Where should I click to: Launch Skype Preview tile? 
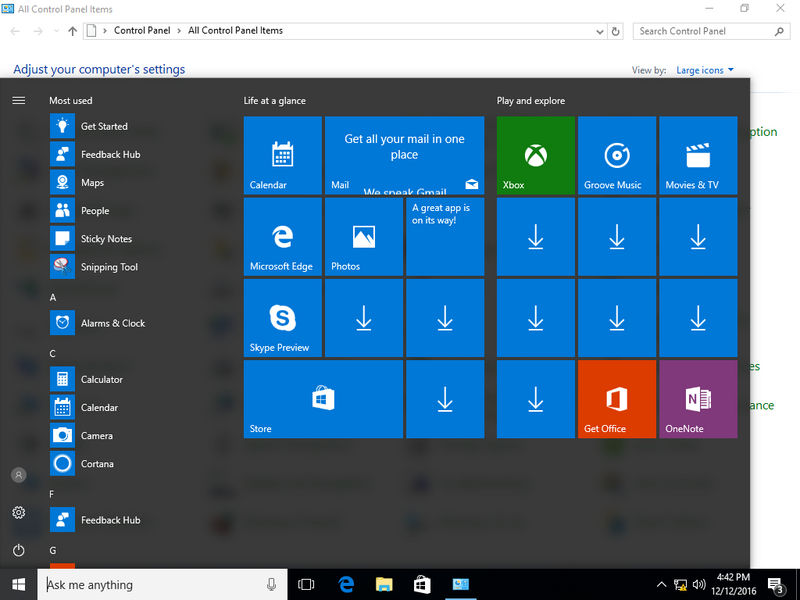coord(283,318)
